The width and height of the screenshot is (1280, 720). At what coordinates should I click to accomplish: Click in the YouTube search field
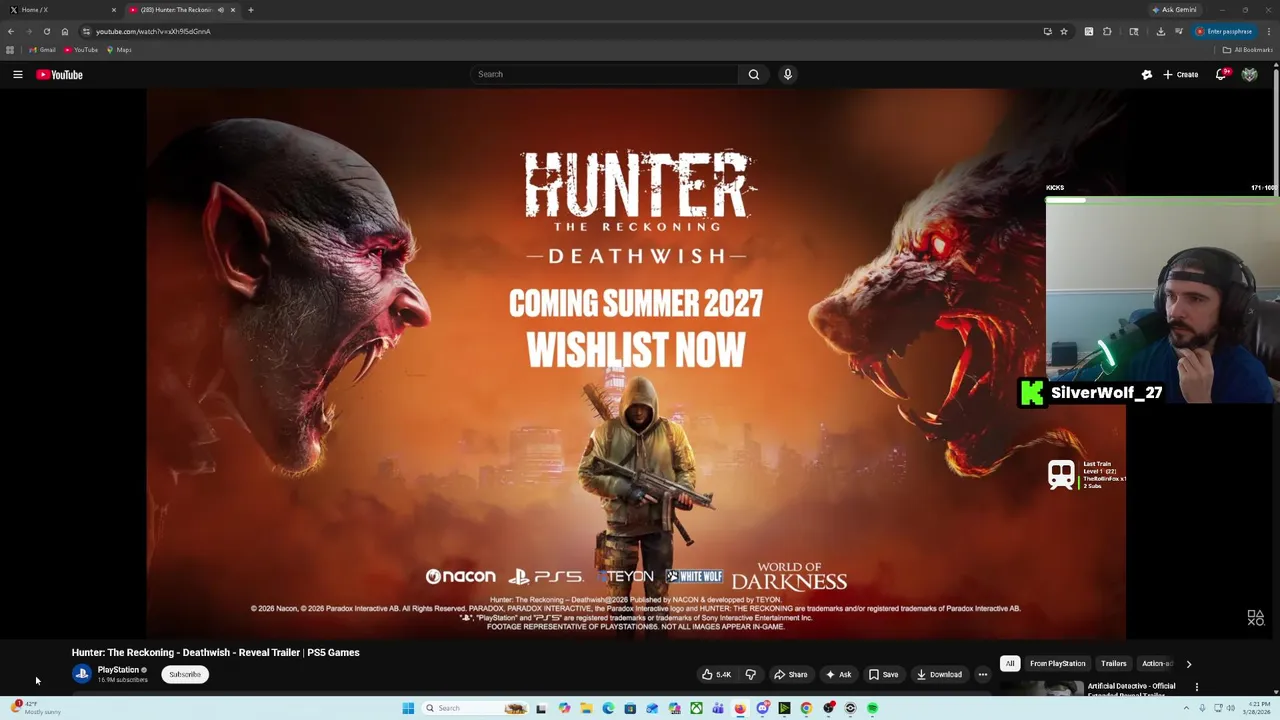[x=604, y=74]
